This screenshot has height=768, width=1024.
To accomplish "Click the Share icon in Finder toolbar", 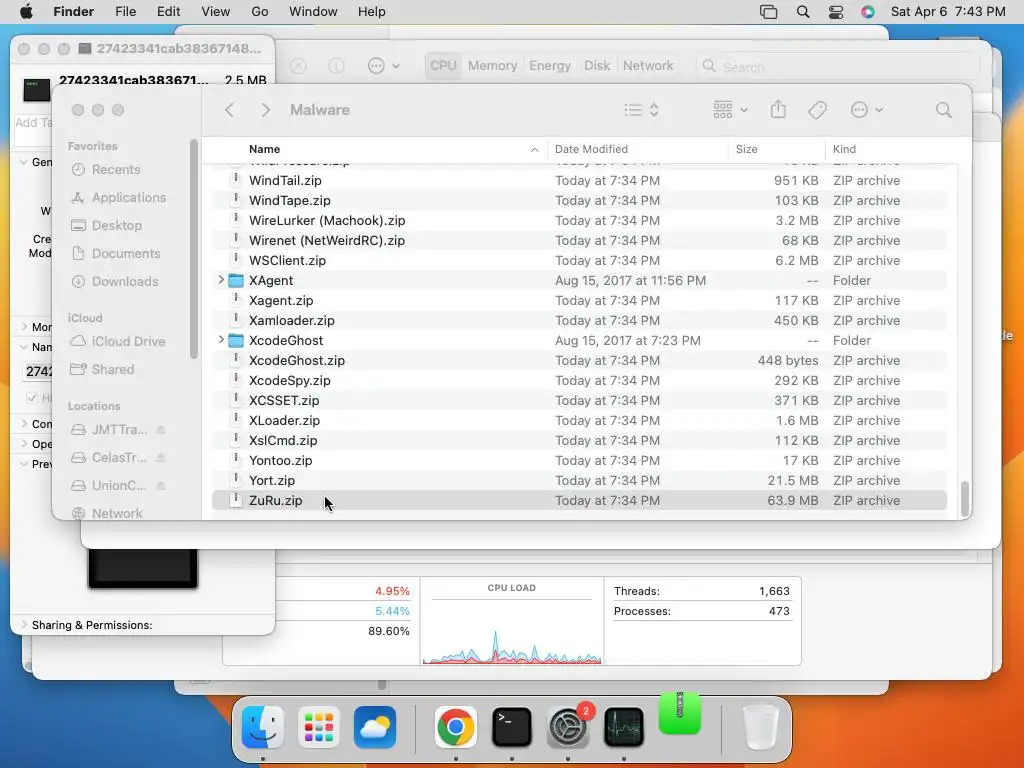I will [x=778, y=109].
